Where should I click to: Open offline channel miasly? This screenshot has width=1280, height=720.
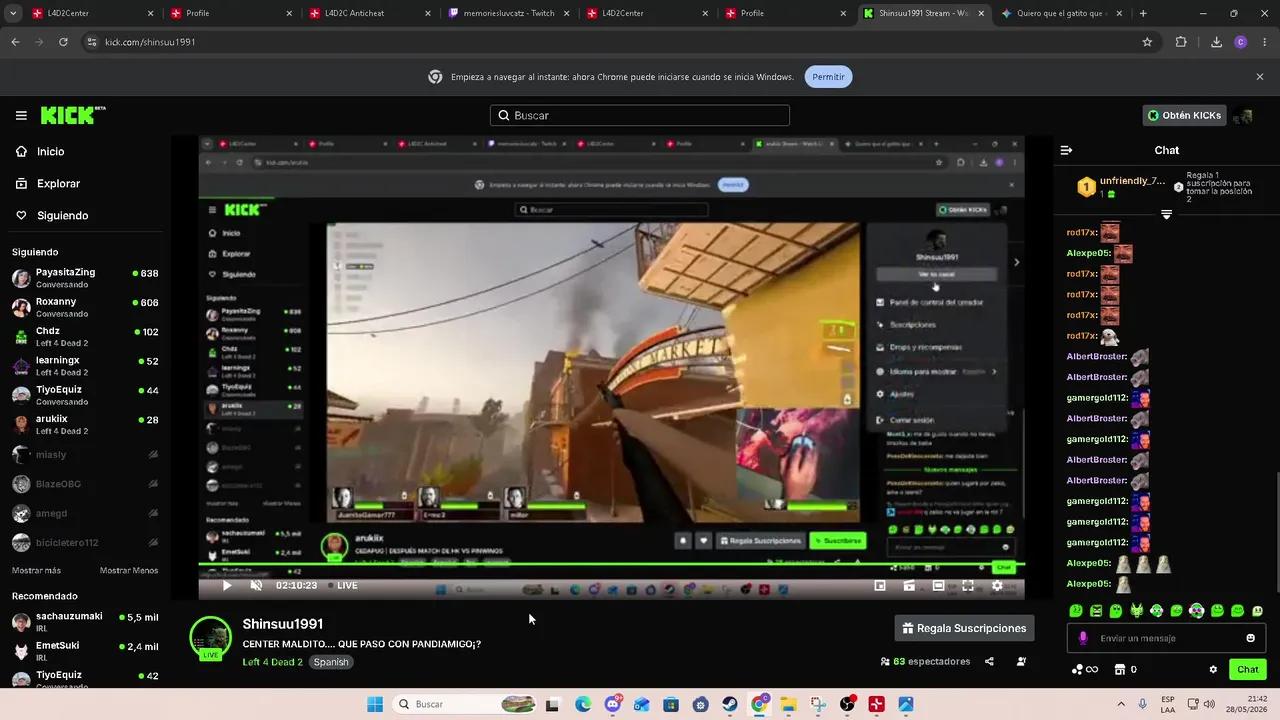coord(85,454)
